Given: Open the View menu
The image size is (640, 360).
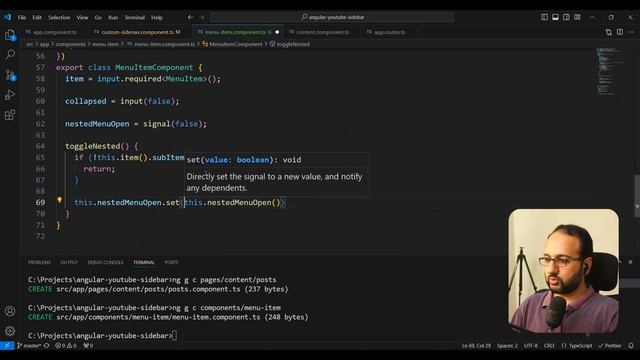Looking at the screenshot, I should (x=82, y=18).
